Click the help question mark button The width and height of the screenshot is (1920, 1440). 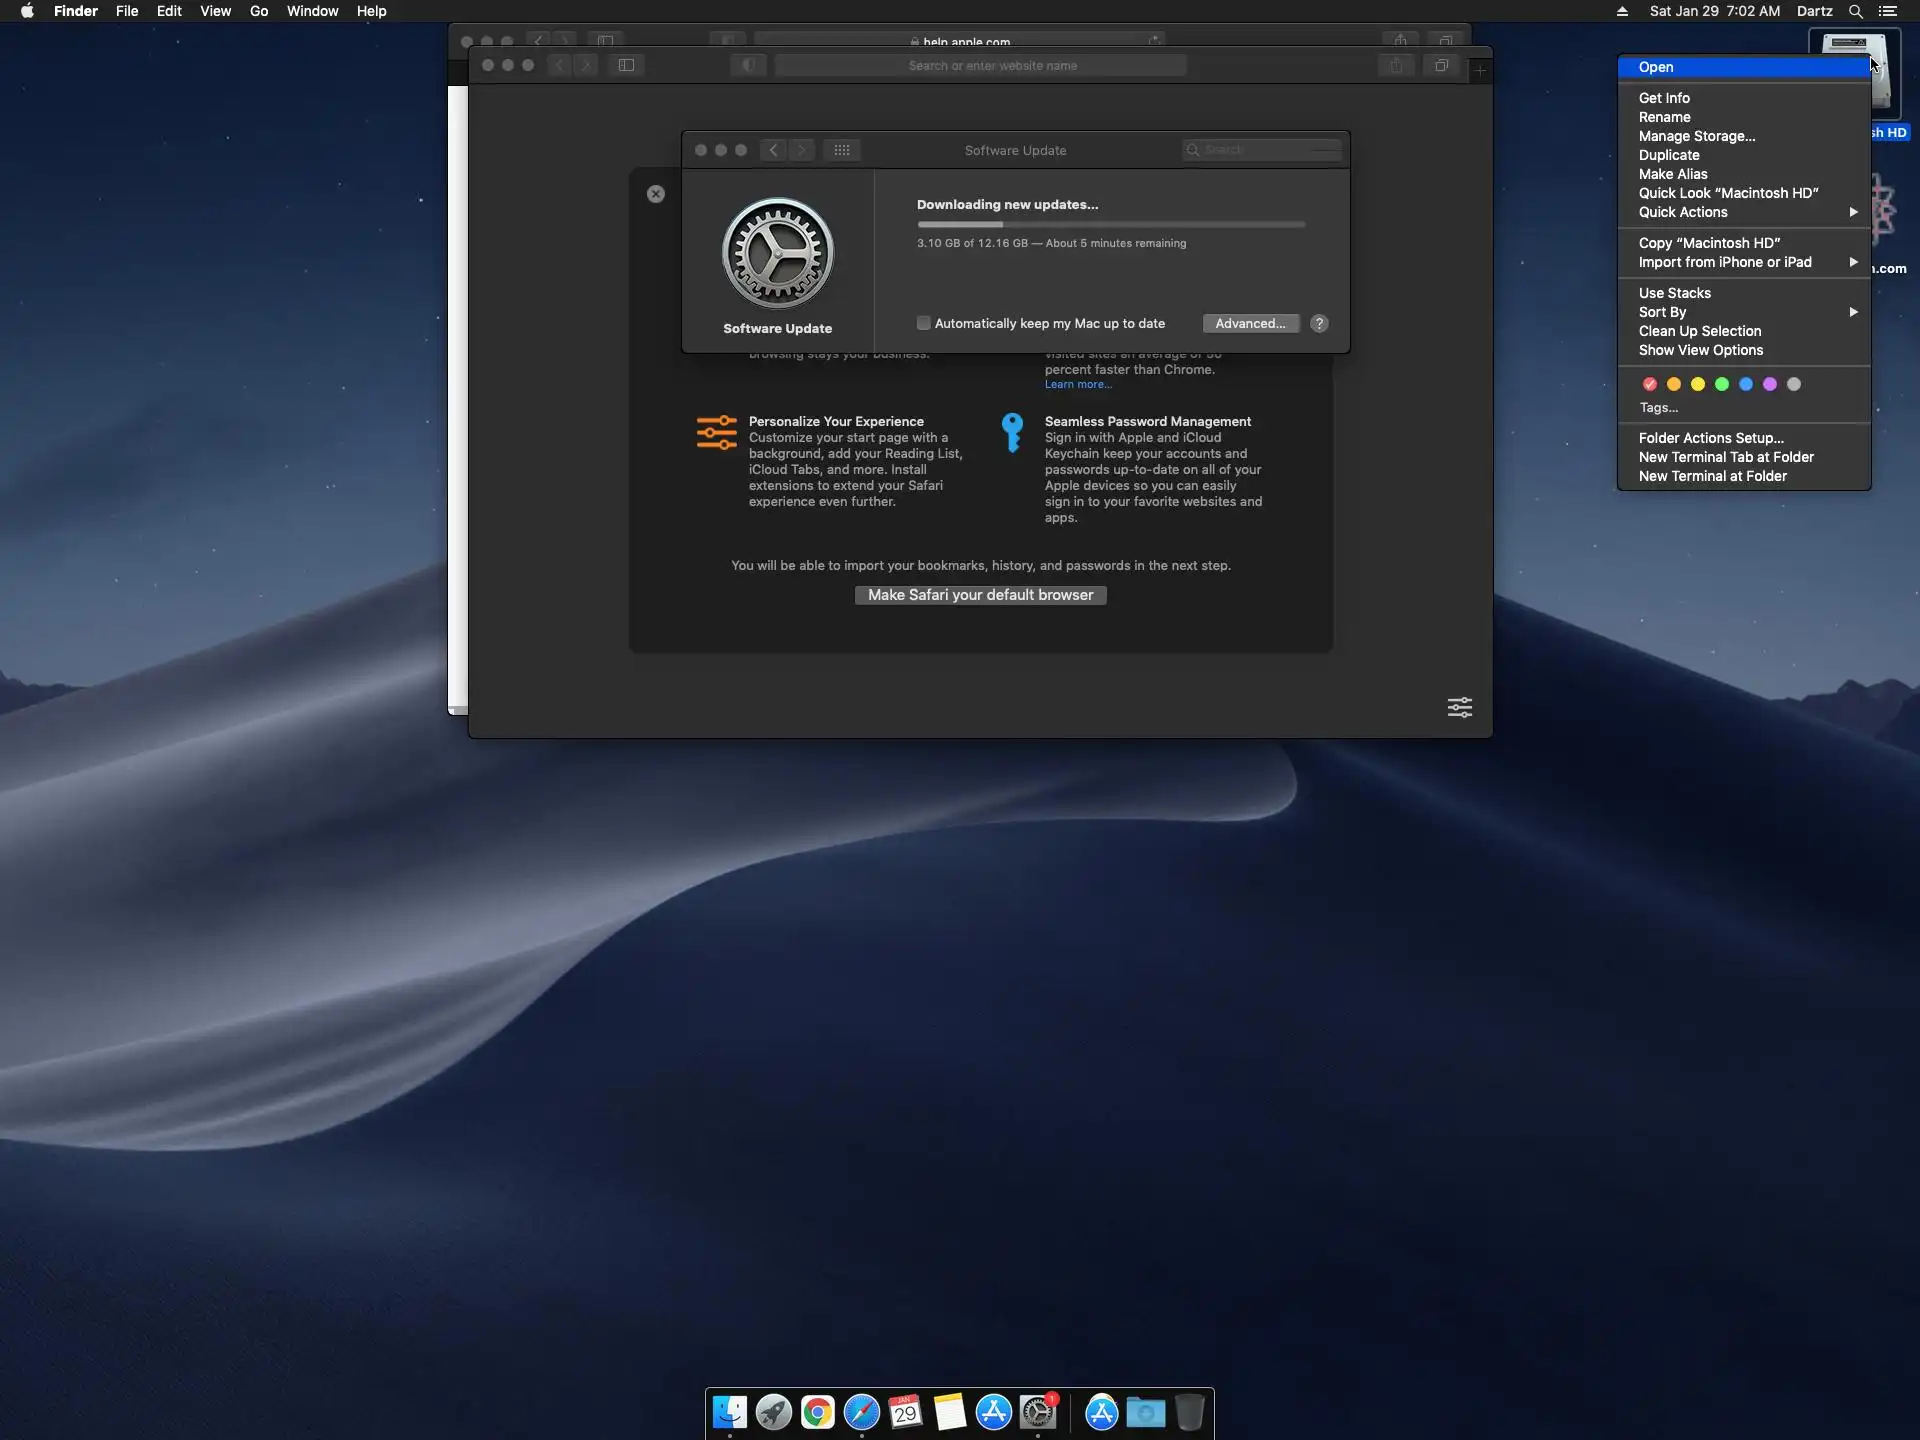tap(1319, 323)
